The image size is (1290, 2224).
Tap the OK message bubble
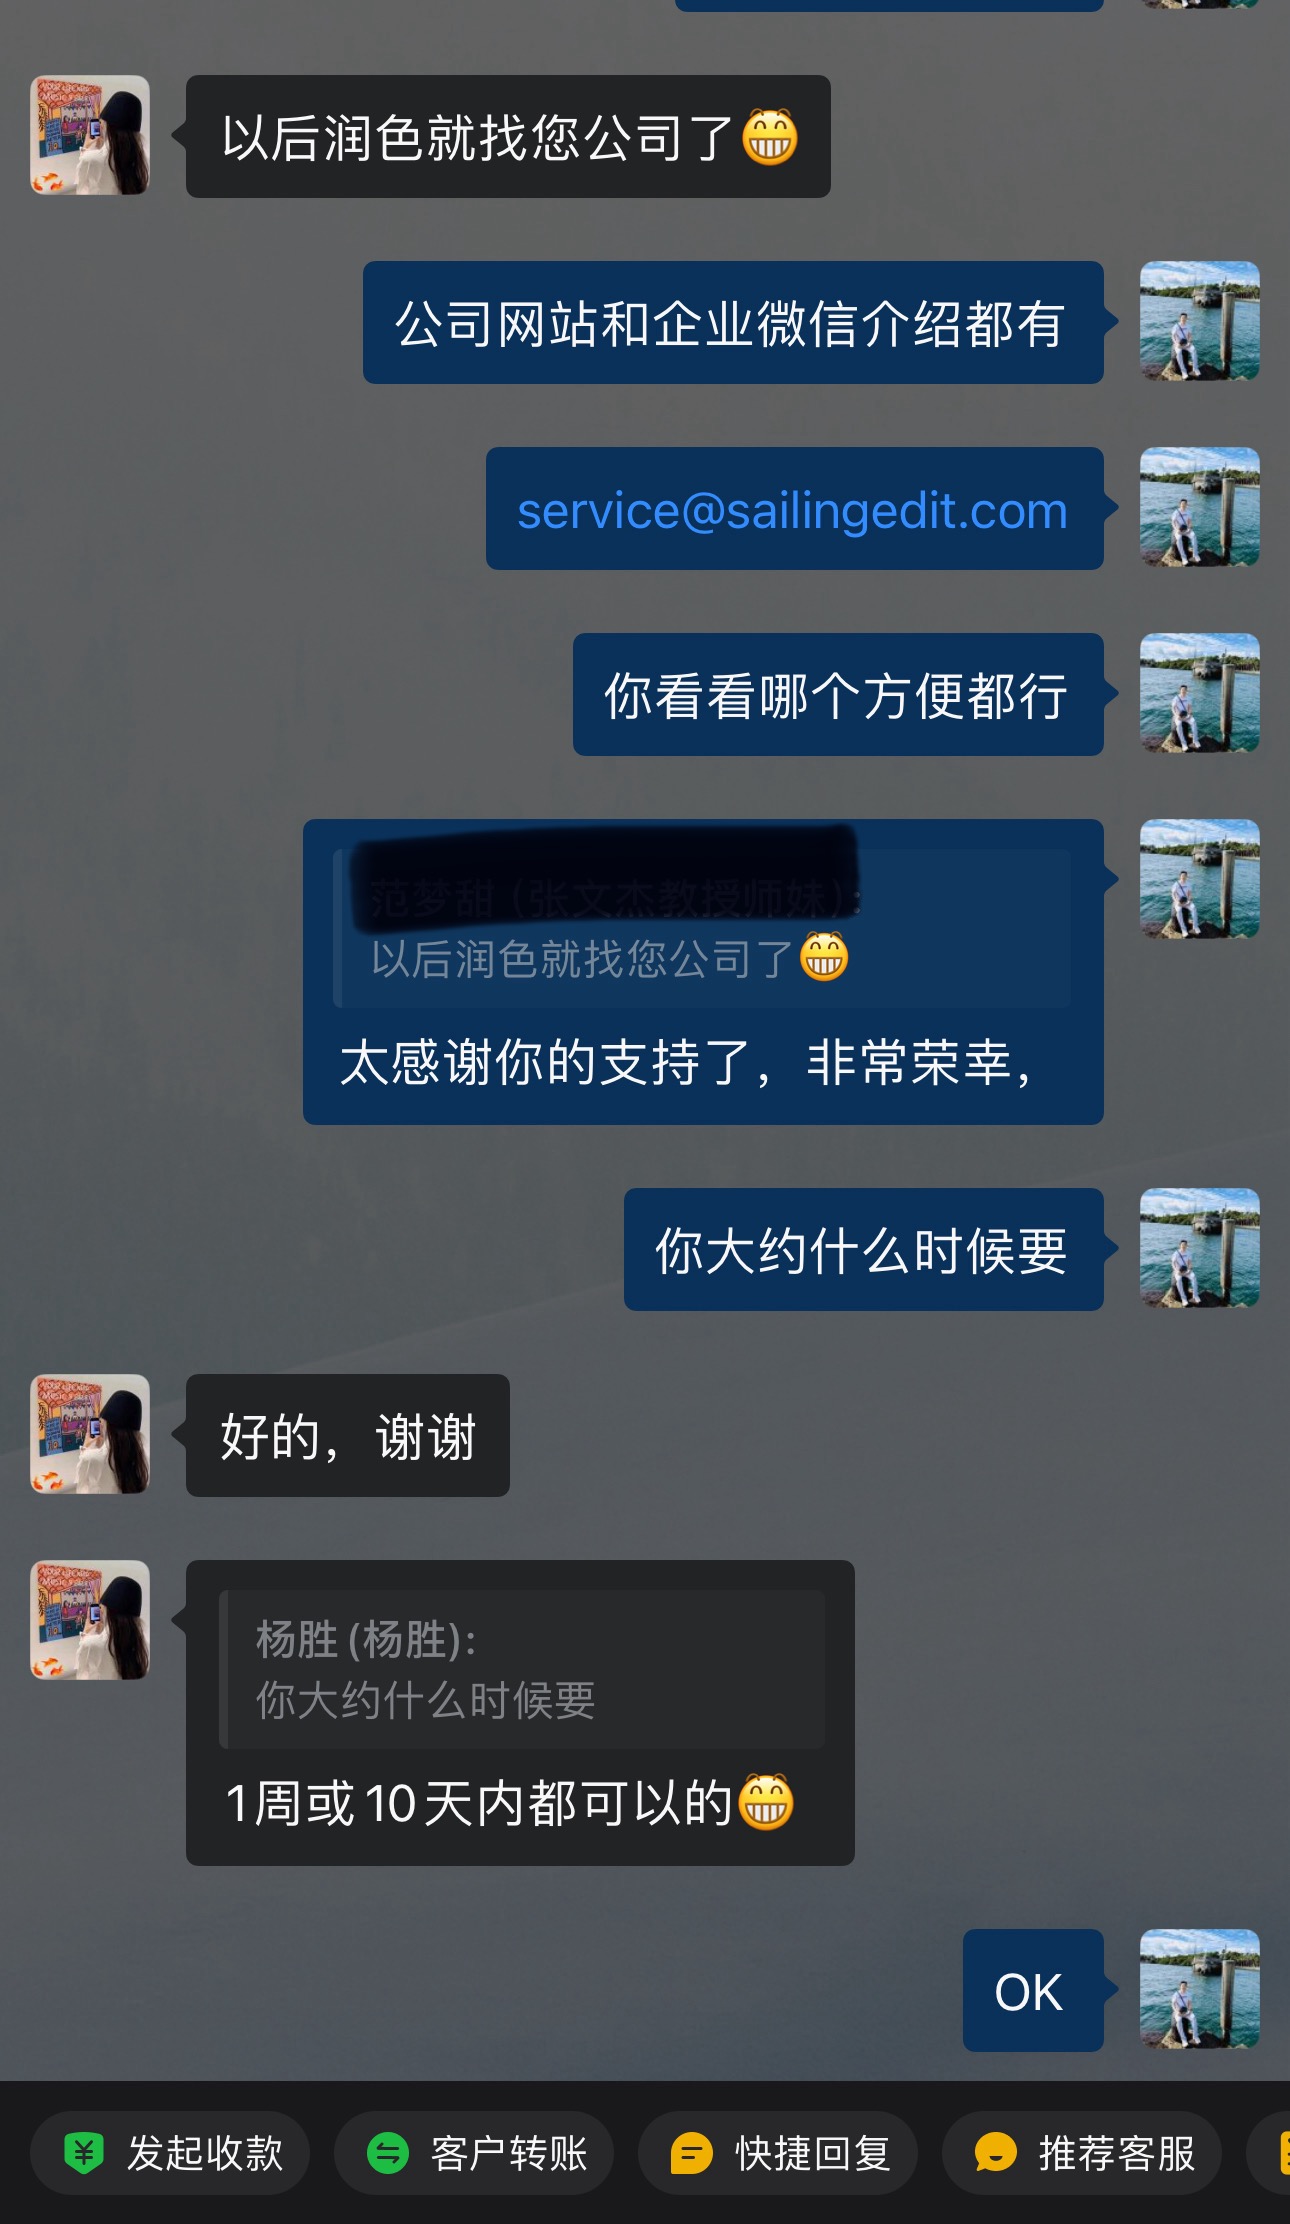pyautogui.click(x=1033, y=1990)
